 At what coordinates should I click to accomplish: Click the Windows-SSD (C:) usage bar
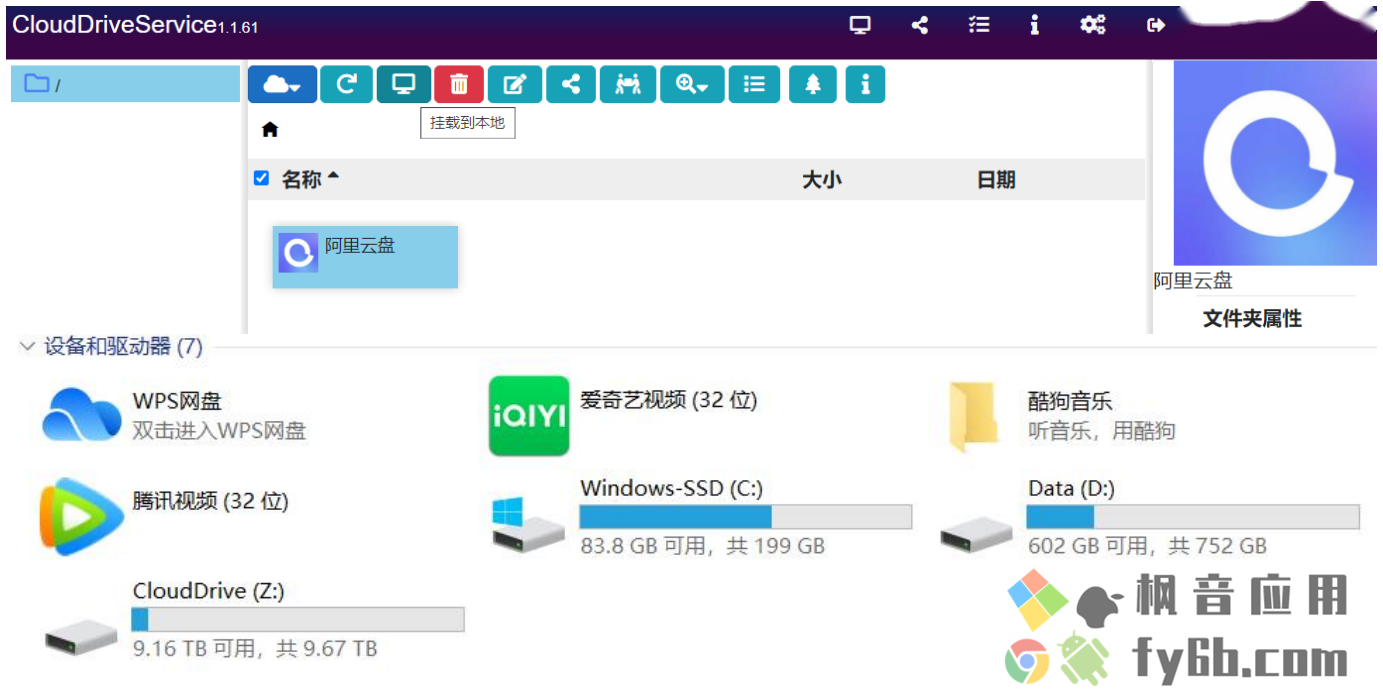[746, 517]
